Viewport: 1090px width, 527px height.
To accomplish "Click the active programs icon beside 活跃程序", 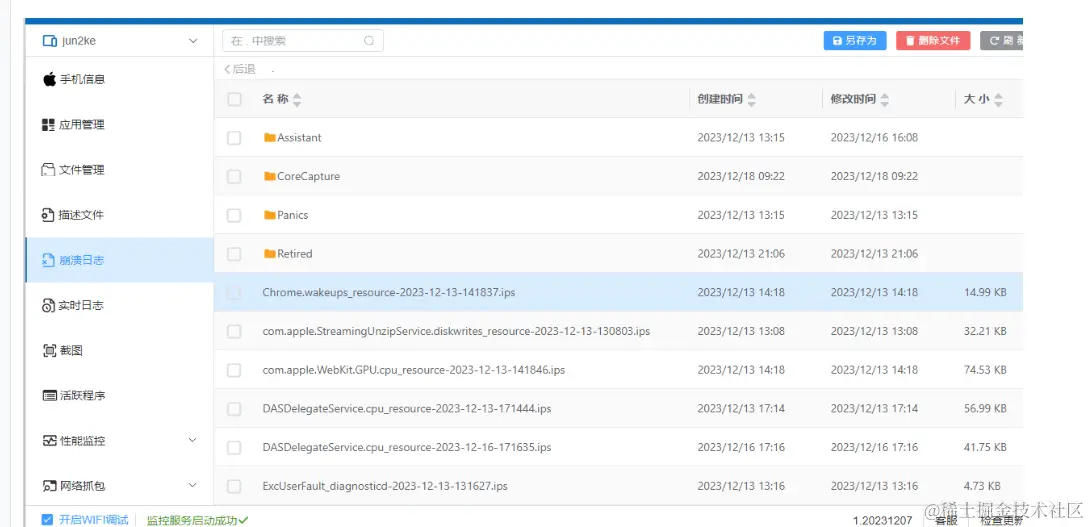I will click(x=49, y=396).
